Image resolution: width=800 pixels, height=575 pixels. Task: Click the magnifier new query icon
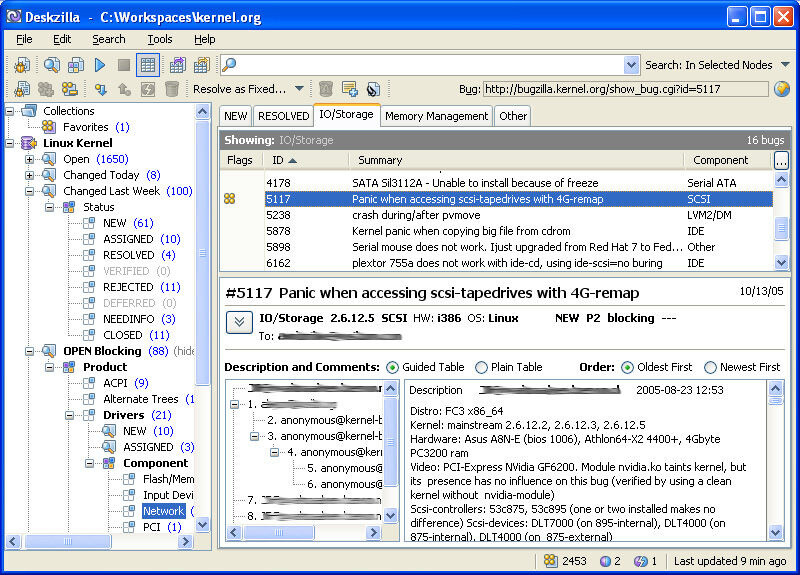51,65
